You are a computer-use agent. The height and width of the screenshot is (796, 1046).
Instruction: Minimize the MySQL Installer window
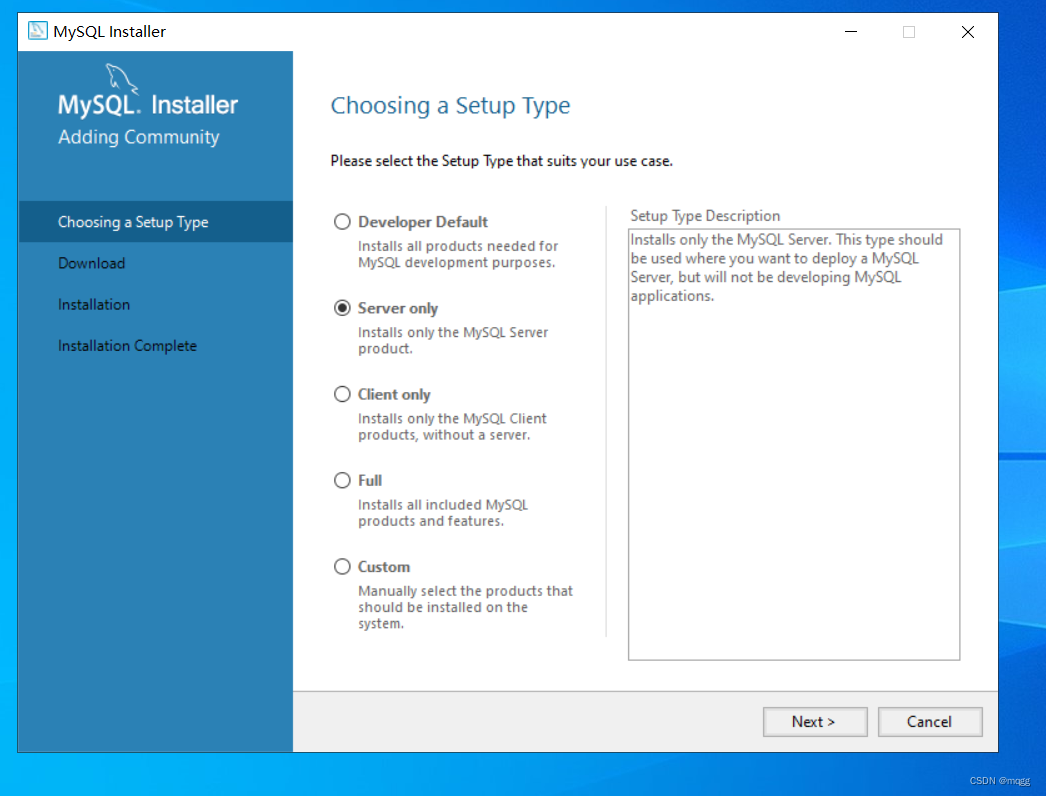pyautogui.click(x=851, y=31)
